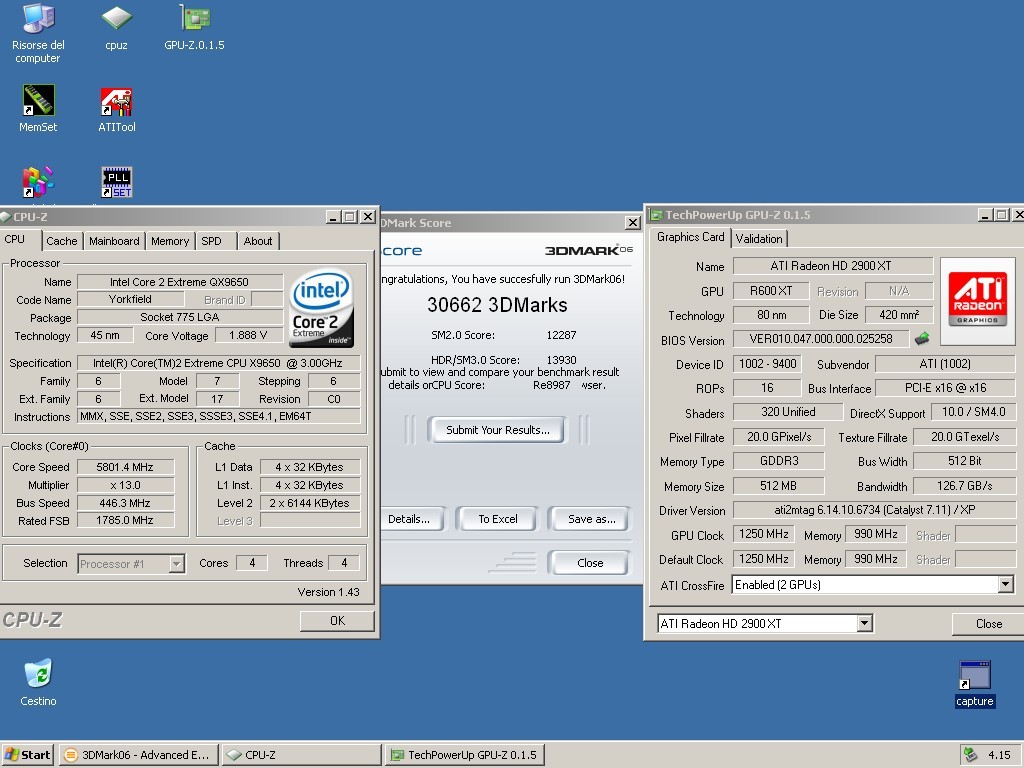1024x768 pixels.
Task: Open the SPD tab
Action: pyautogui.click(x=211, y=241)
